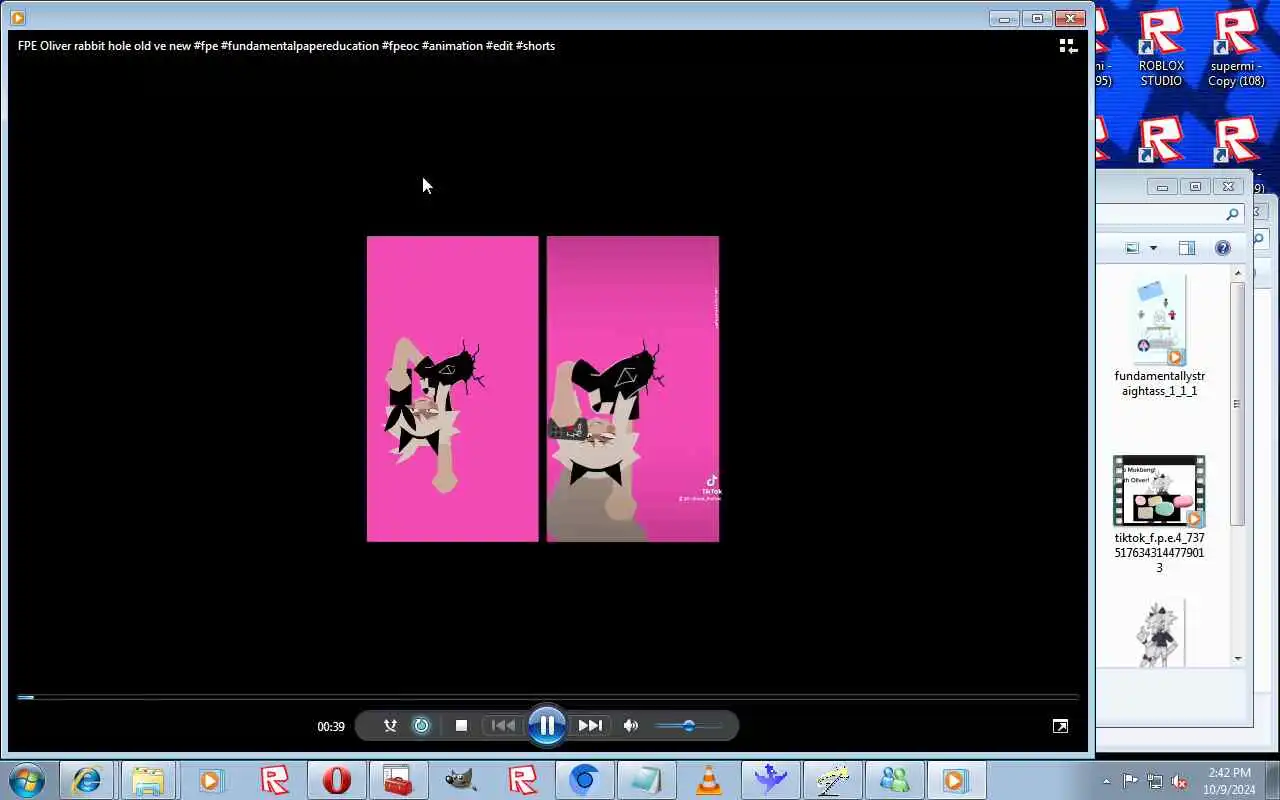Open the muted volume tray icon
The height and width of the screenshot is (800, 1280).
1179,781
